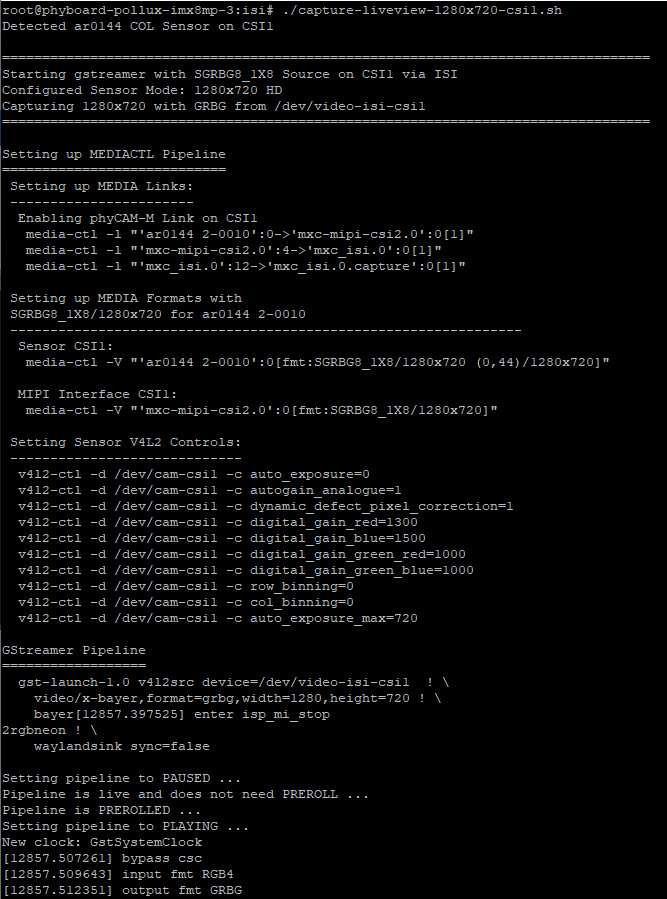Click the 'output fmt GRBG' log line
Image resolution: width=667 pixels, height=899 pixels.
(x=122, y=890)
